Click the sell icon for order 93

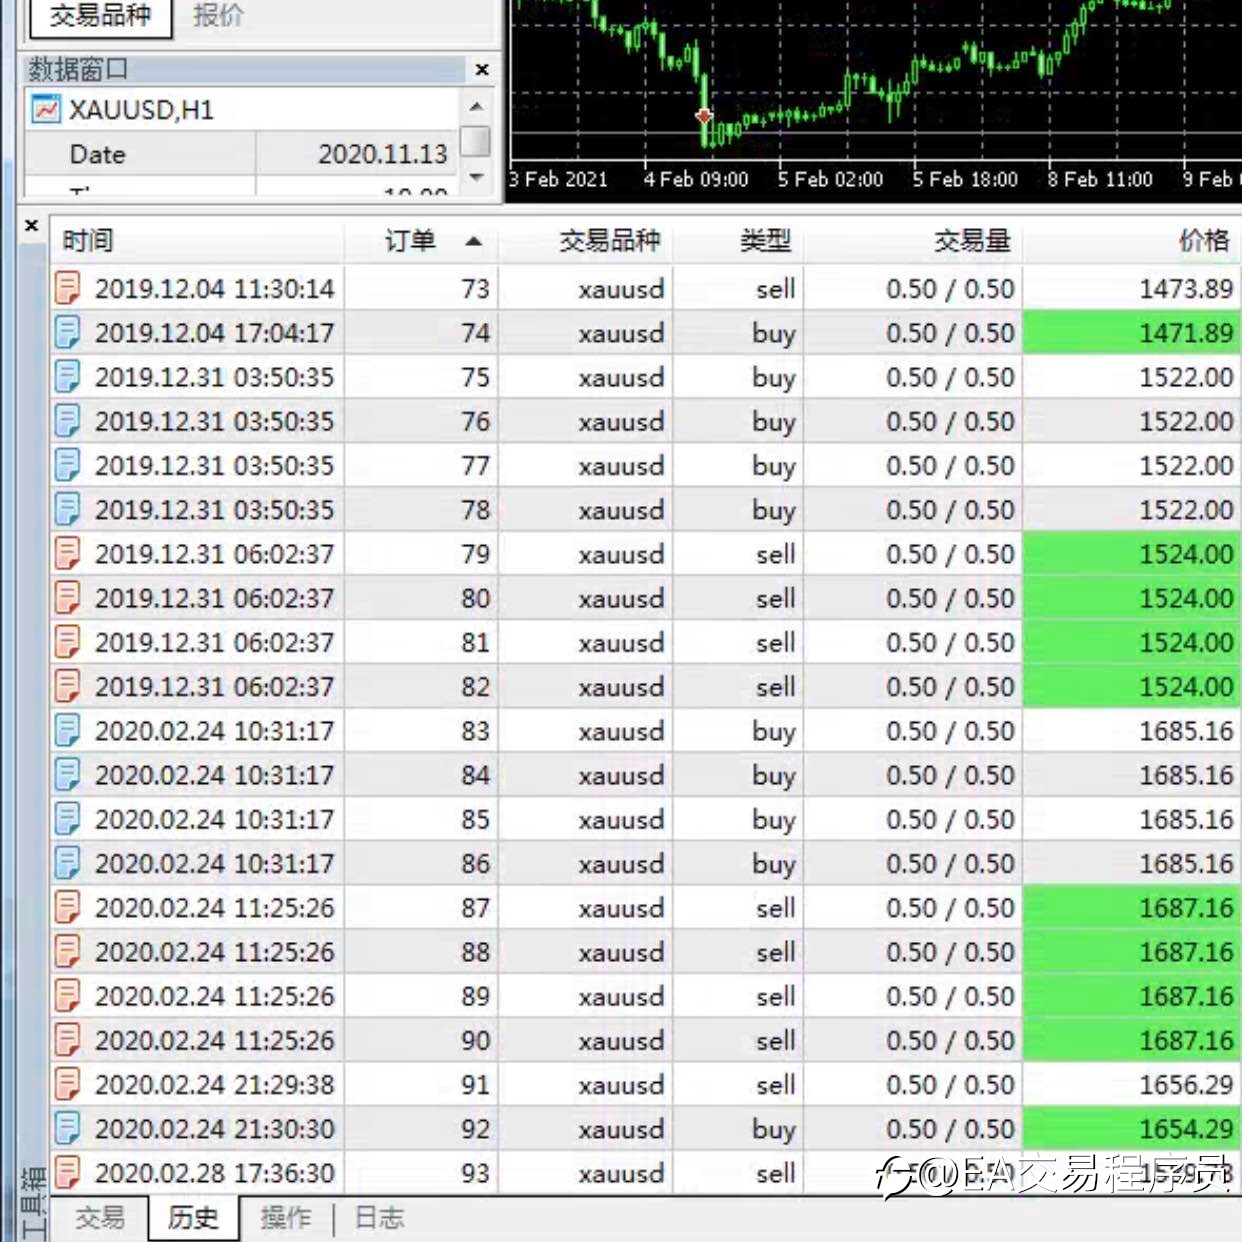point(67,1172)
